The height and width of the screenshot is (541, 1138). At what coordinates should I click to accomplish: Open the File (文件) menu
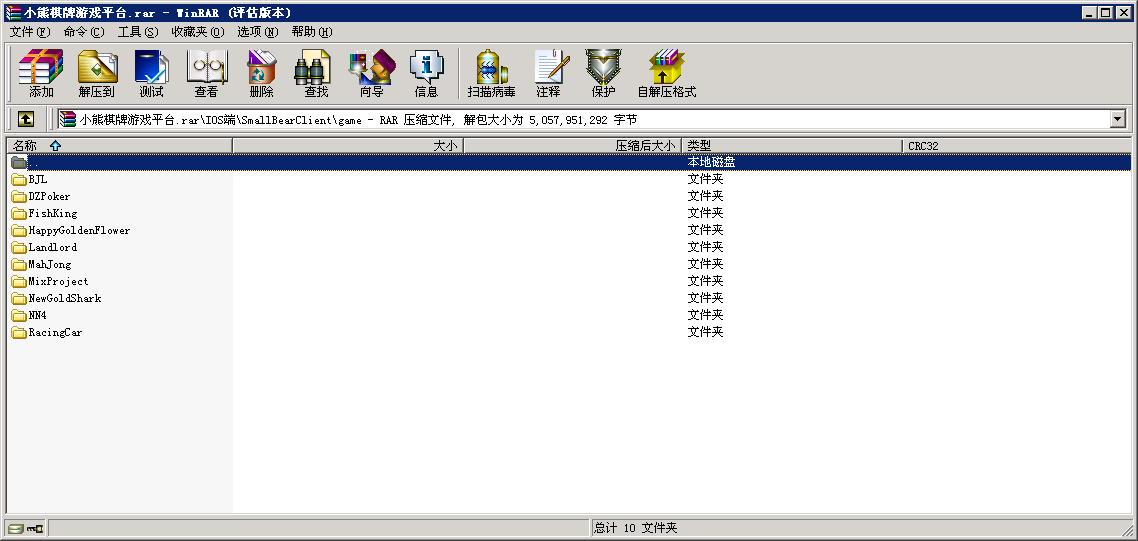point(29,32)
